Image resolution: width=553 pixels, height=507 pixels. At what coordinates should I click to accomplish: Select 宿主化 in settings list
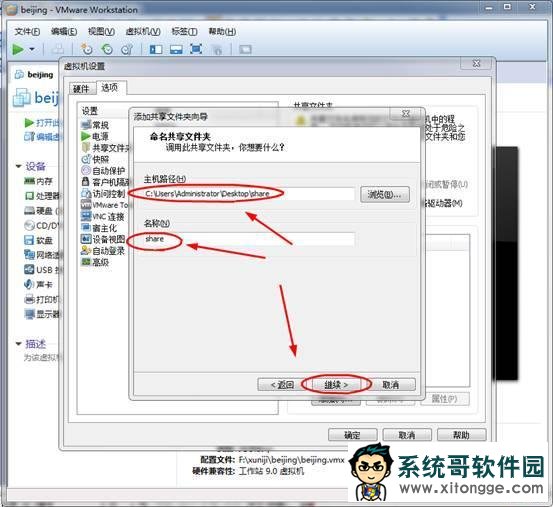[x=99, y=228]
